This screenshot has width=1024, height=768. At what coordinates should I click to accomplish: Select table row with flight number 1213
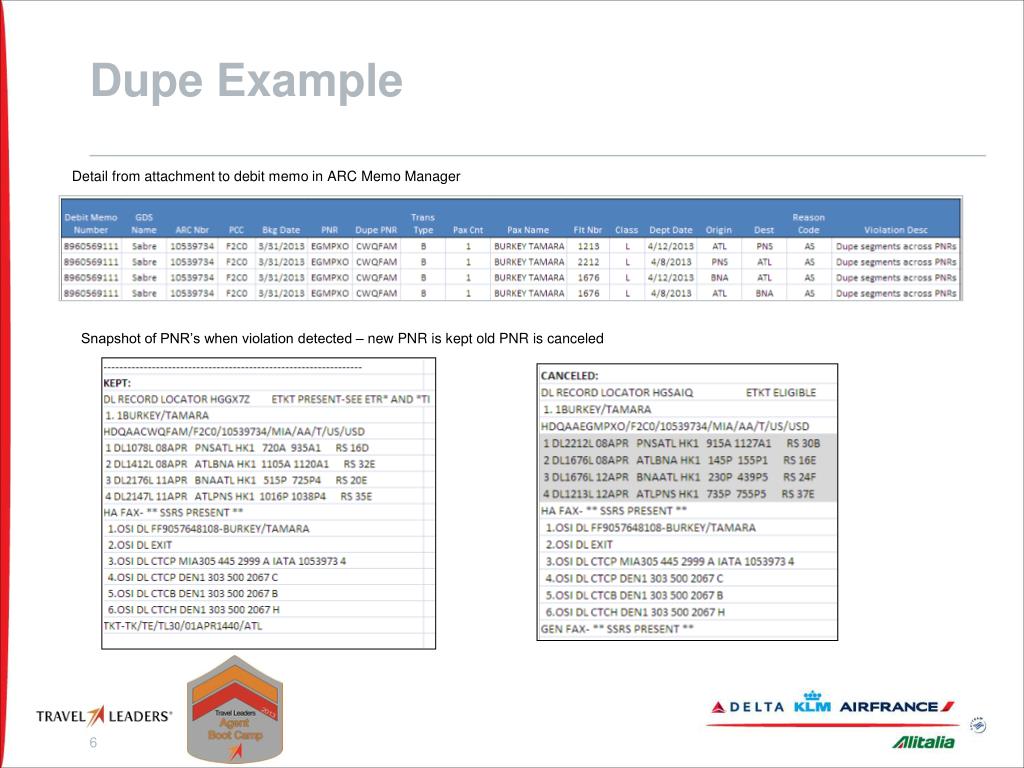pyautogui.click(x=511, y=246)
